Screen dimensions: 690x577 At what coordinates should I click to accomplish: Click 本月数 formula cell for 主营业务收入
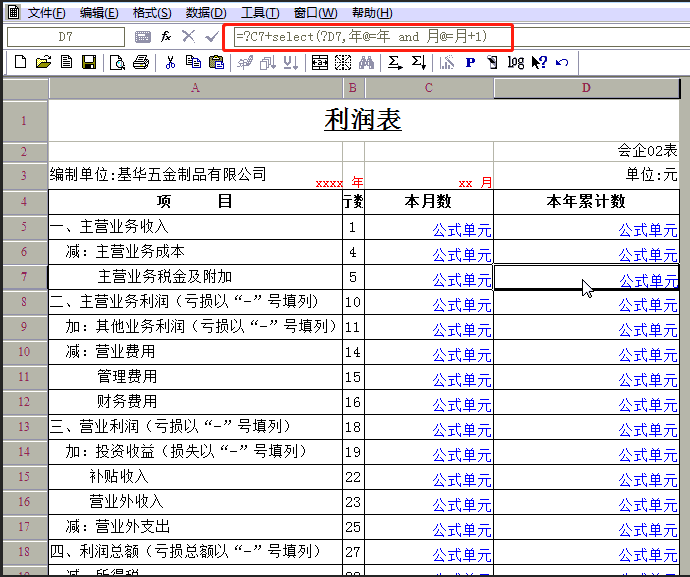[429, 228]
